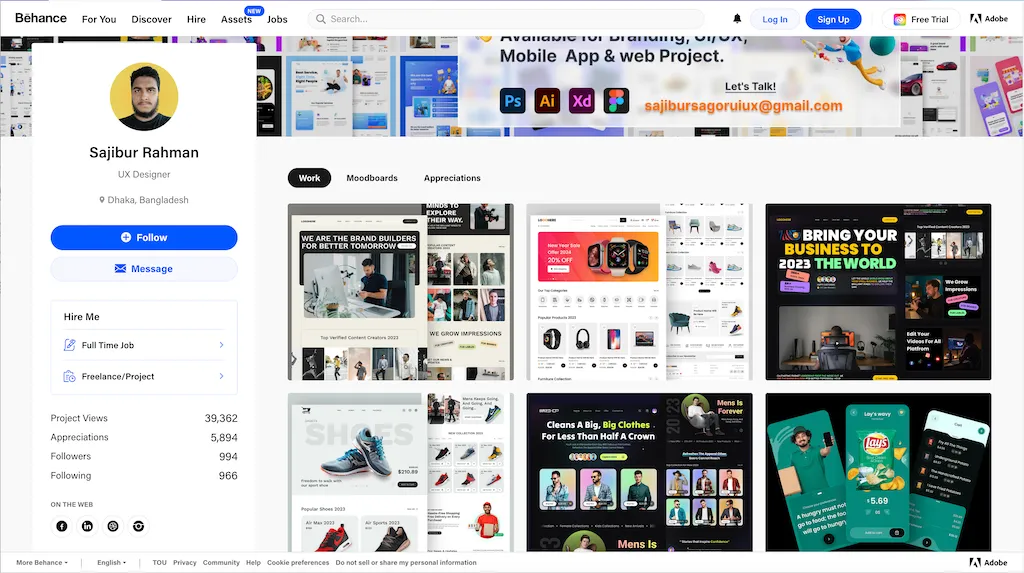This screenshot has width=1024, height=573.
Task: Open the Adobe logo in header
Action: [989, 19]
